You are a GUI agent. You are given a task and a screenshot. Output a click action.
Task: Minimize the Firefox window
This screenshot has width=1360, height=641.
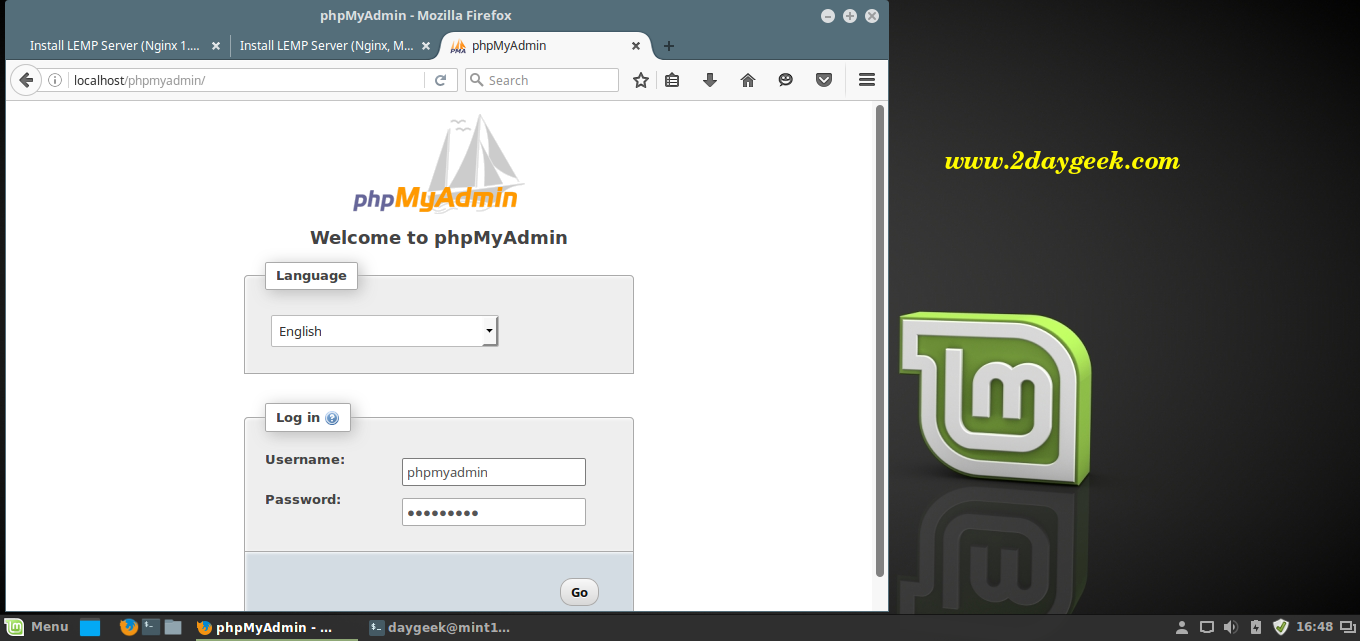[x=828, y=16]
